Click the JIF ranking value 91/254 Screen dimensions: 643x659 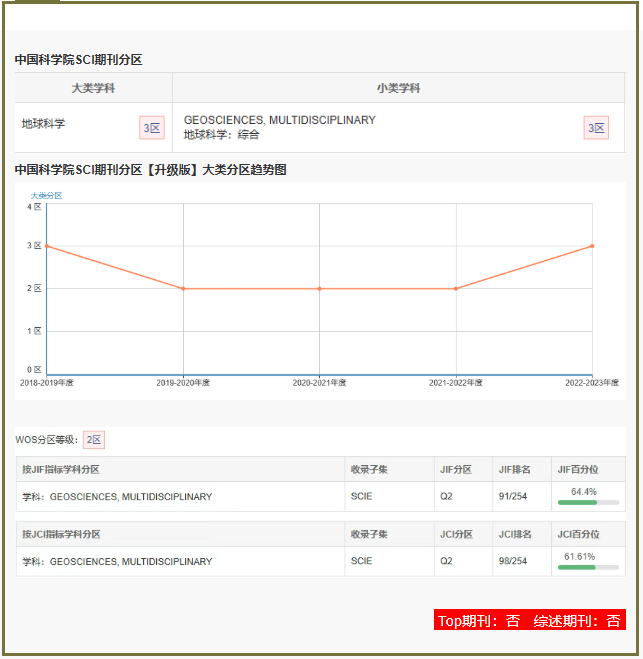[513, 496]
